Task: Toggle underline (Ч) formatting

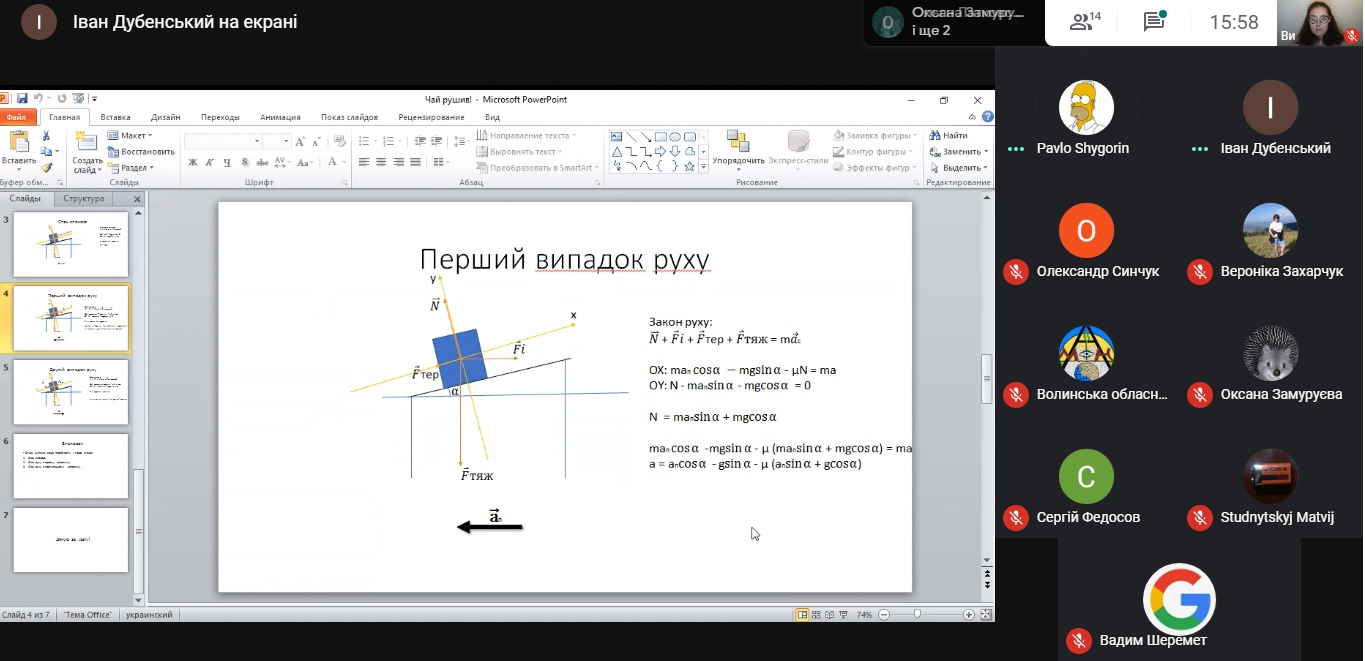Action: pyautogui.click(x=227, y=162)
